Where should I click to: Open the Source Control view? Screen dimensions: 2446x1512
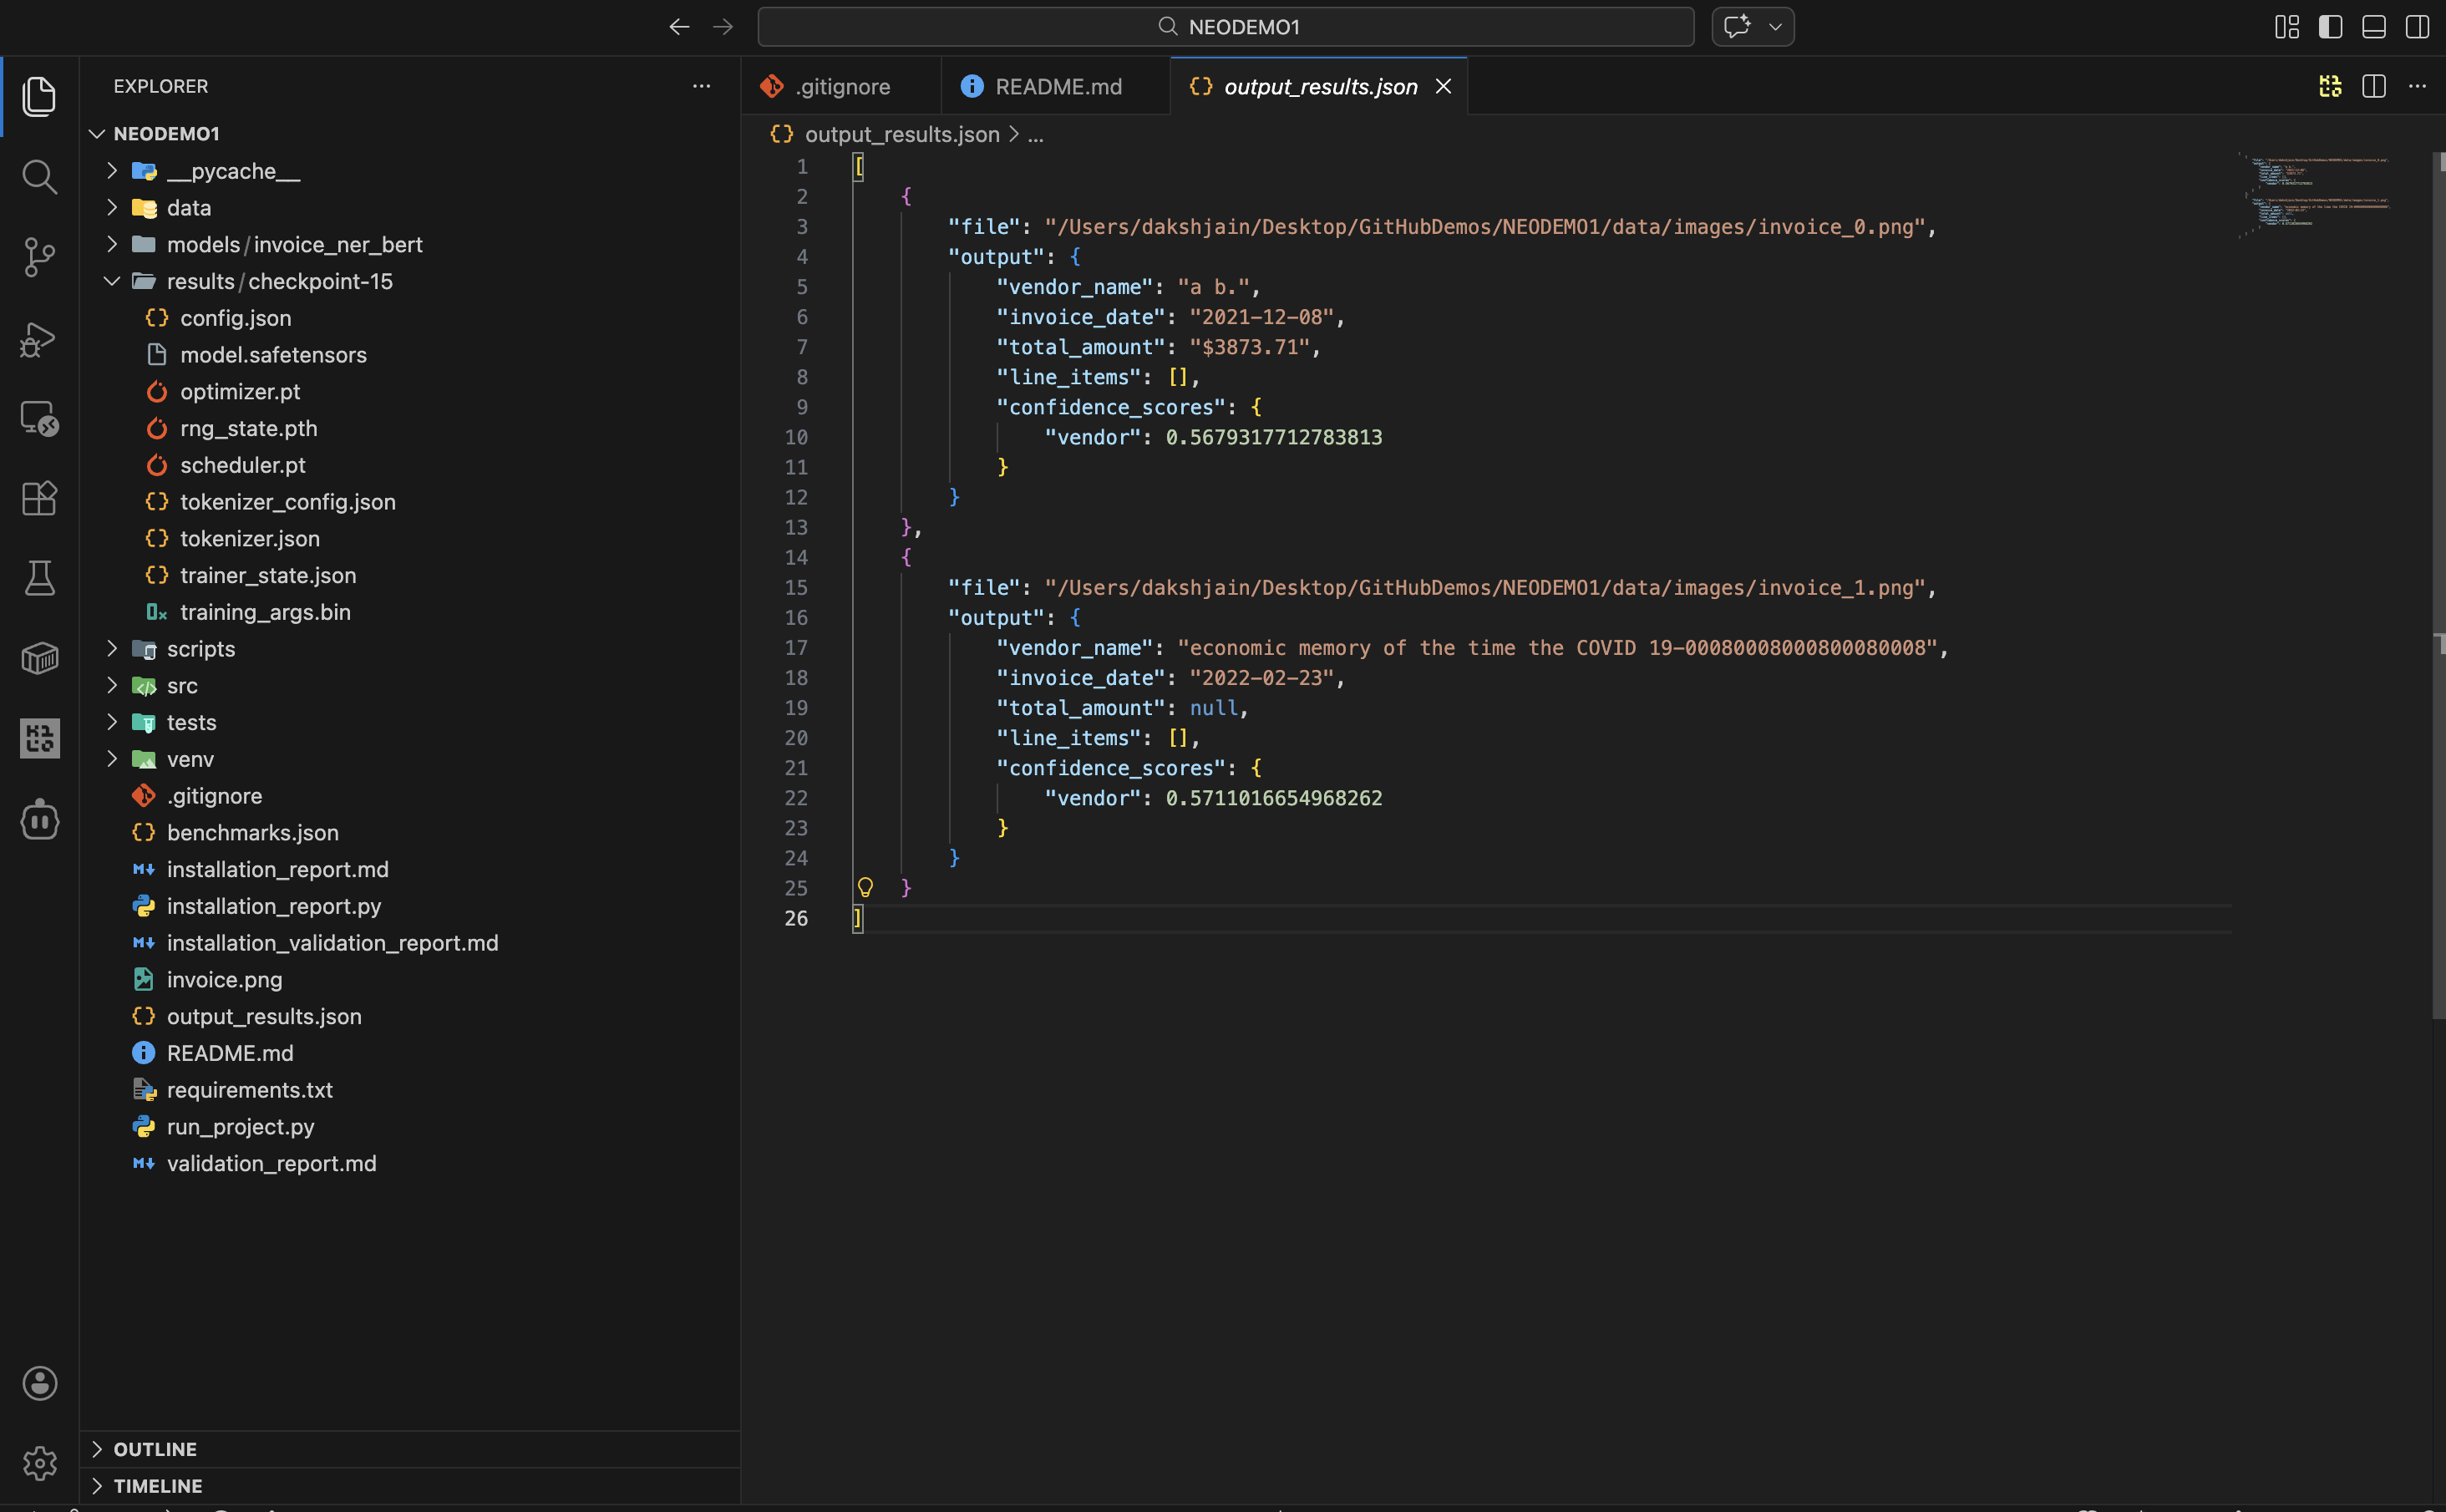coord(39,257)
